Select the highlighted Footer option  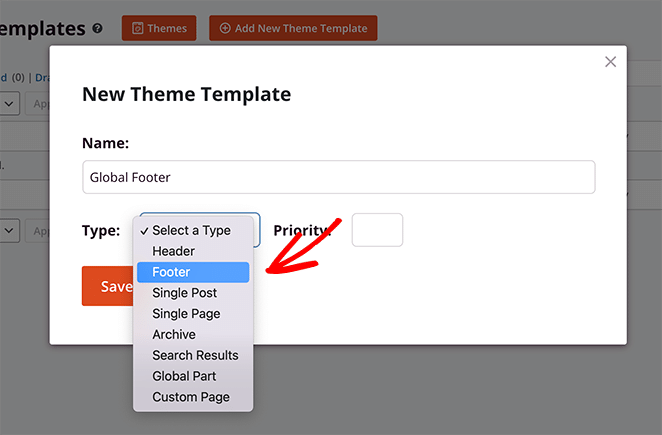click(x=171, y=272)
